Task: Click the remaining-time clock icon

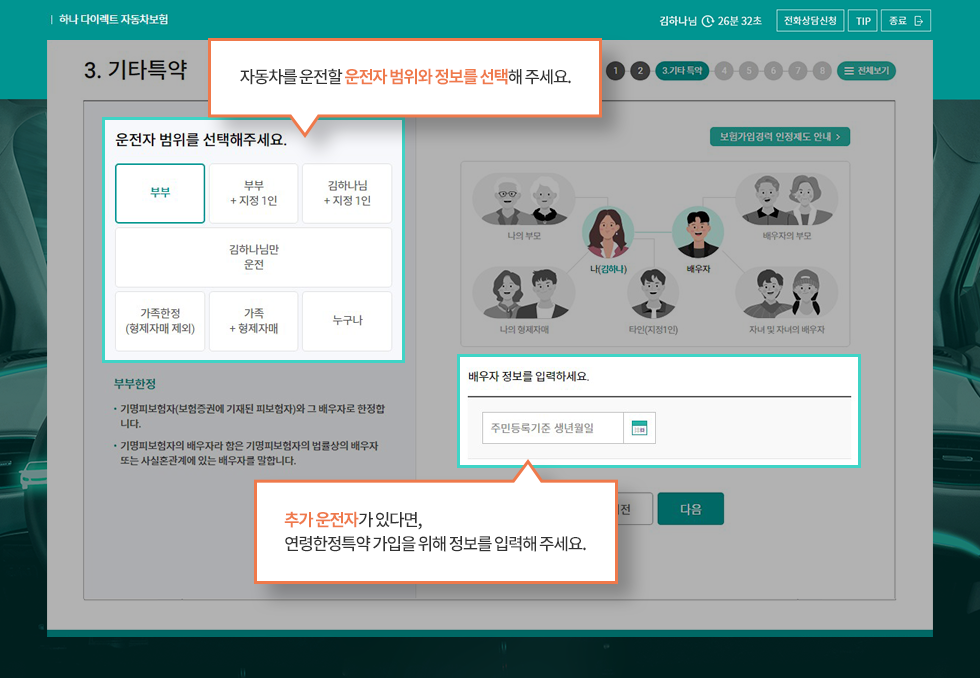Action: (x=708, y=21)
